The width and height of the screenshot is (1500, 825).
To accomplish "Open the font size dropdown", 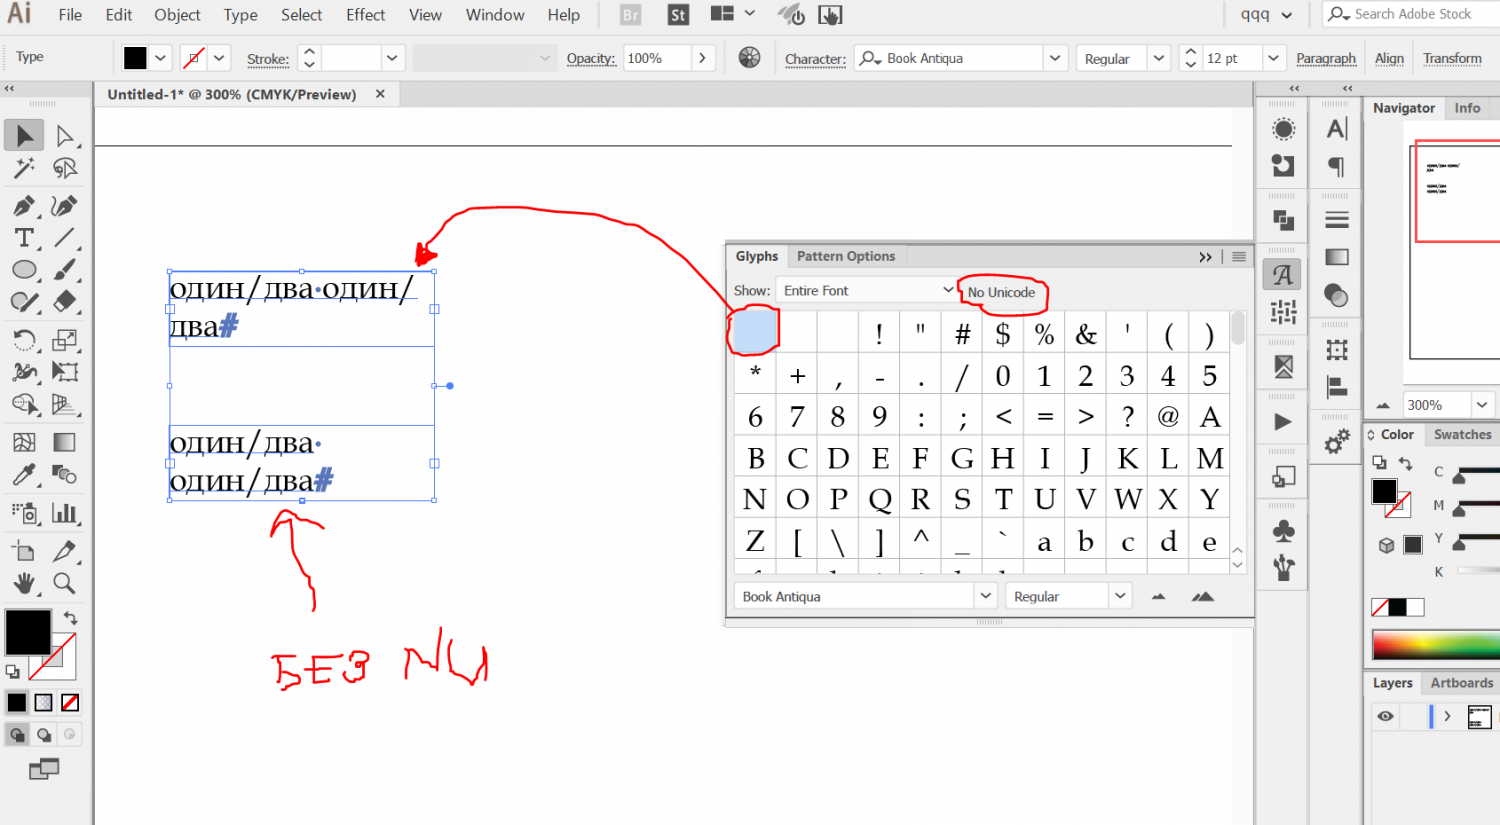I will (1273, 58).
